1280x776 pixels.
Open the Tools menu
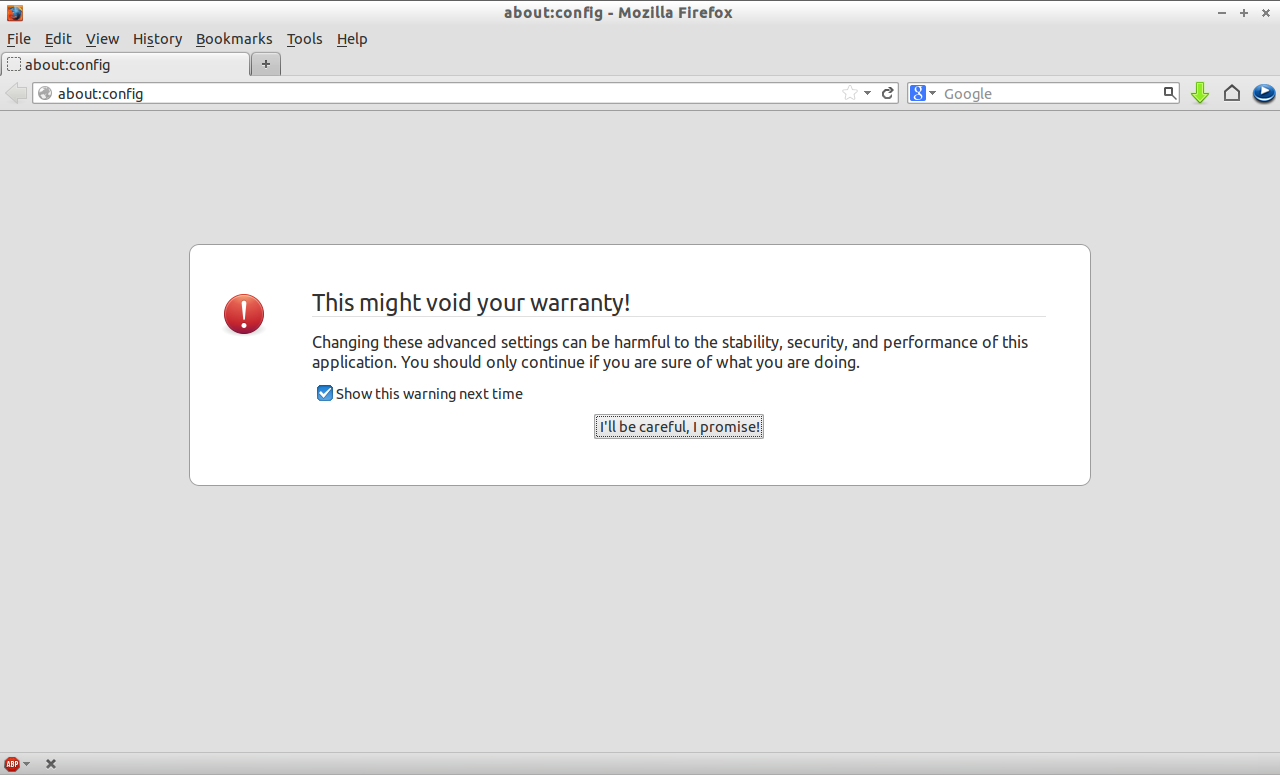click(304, 39)
